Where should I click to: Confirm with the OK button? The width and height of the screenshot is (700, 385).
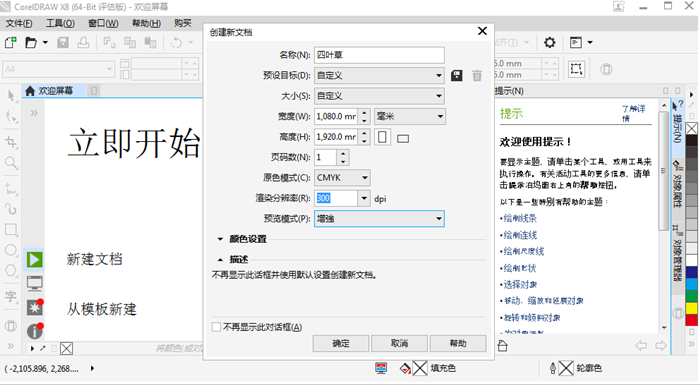341,343
